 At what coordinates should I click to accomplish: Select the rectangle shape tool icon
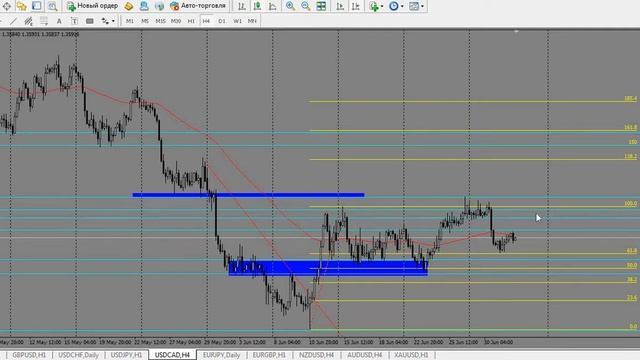90,21
